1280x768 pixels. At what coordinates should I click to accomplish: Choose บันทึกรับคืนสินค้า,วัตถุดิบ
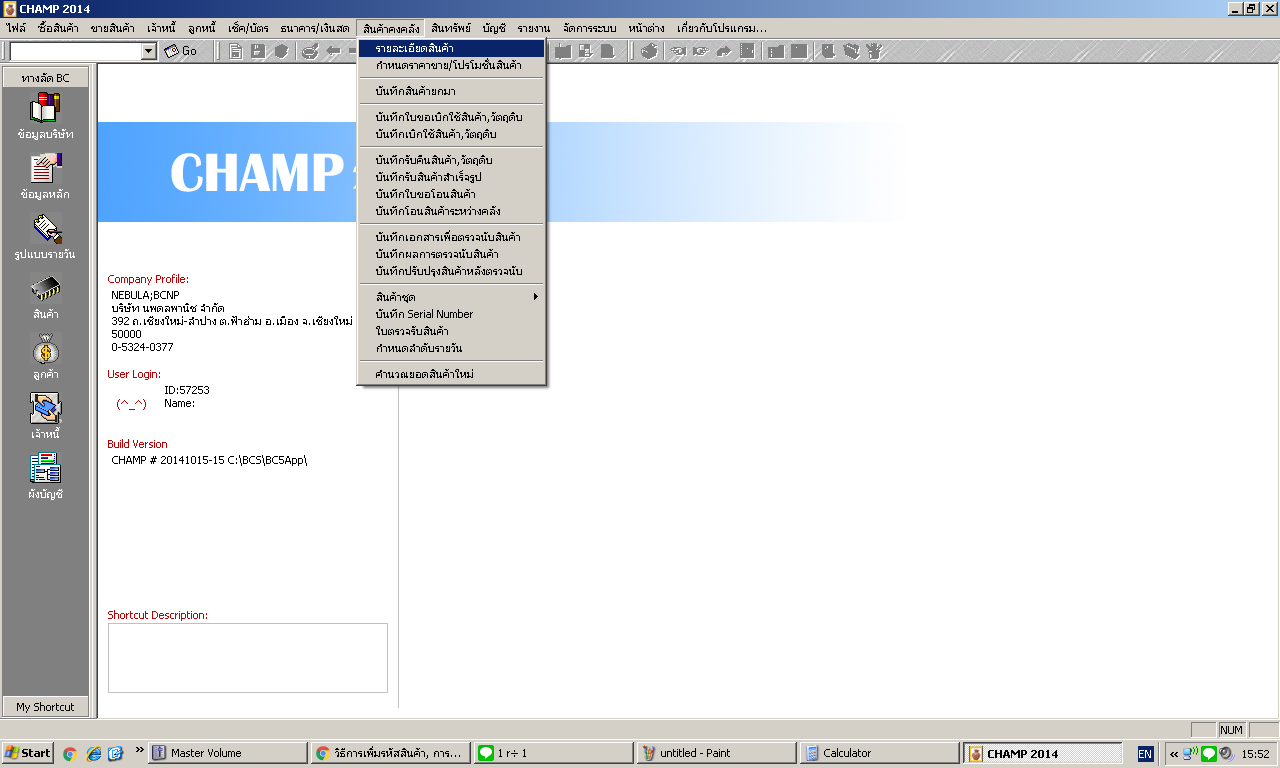(x=452, y=160)
